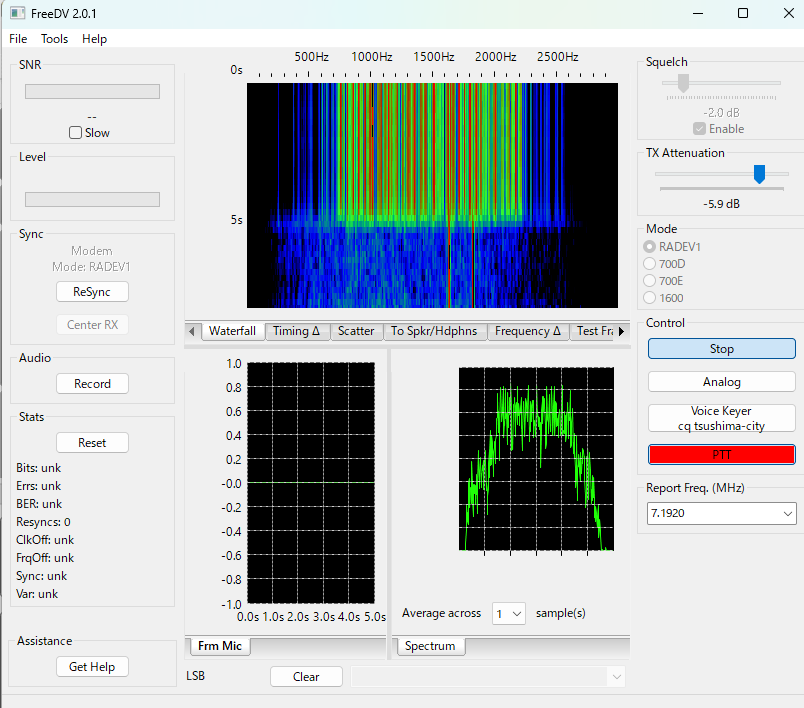804x708 pixels.
Task: Open the Report Freq. dropdown
Action: click(788, 514)
